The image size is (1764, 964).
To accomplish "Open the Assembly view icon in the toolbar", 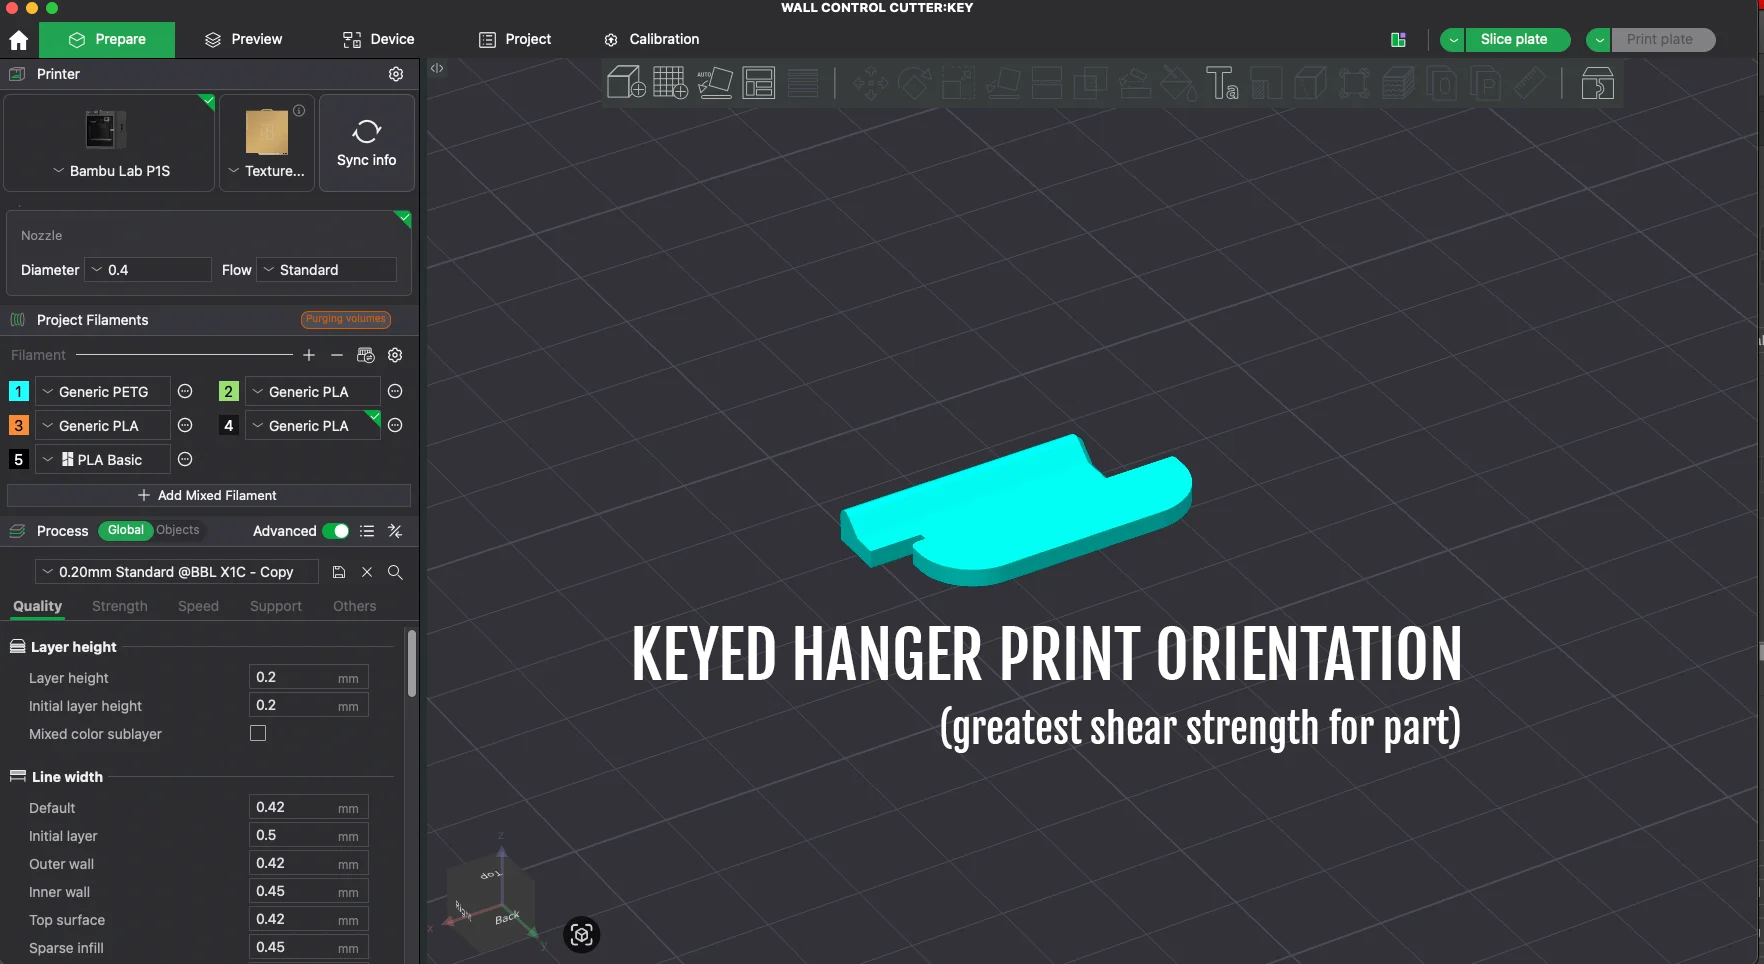I will 1597,83.
